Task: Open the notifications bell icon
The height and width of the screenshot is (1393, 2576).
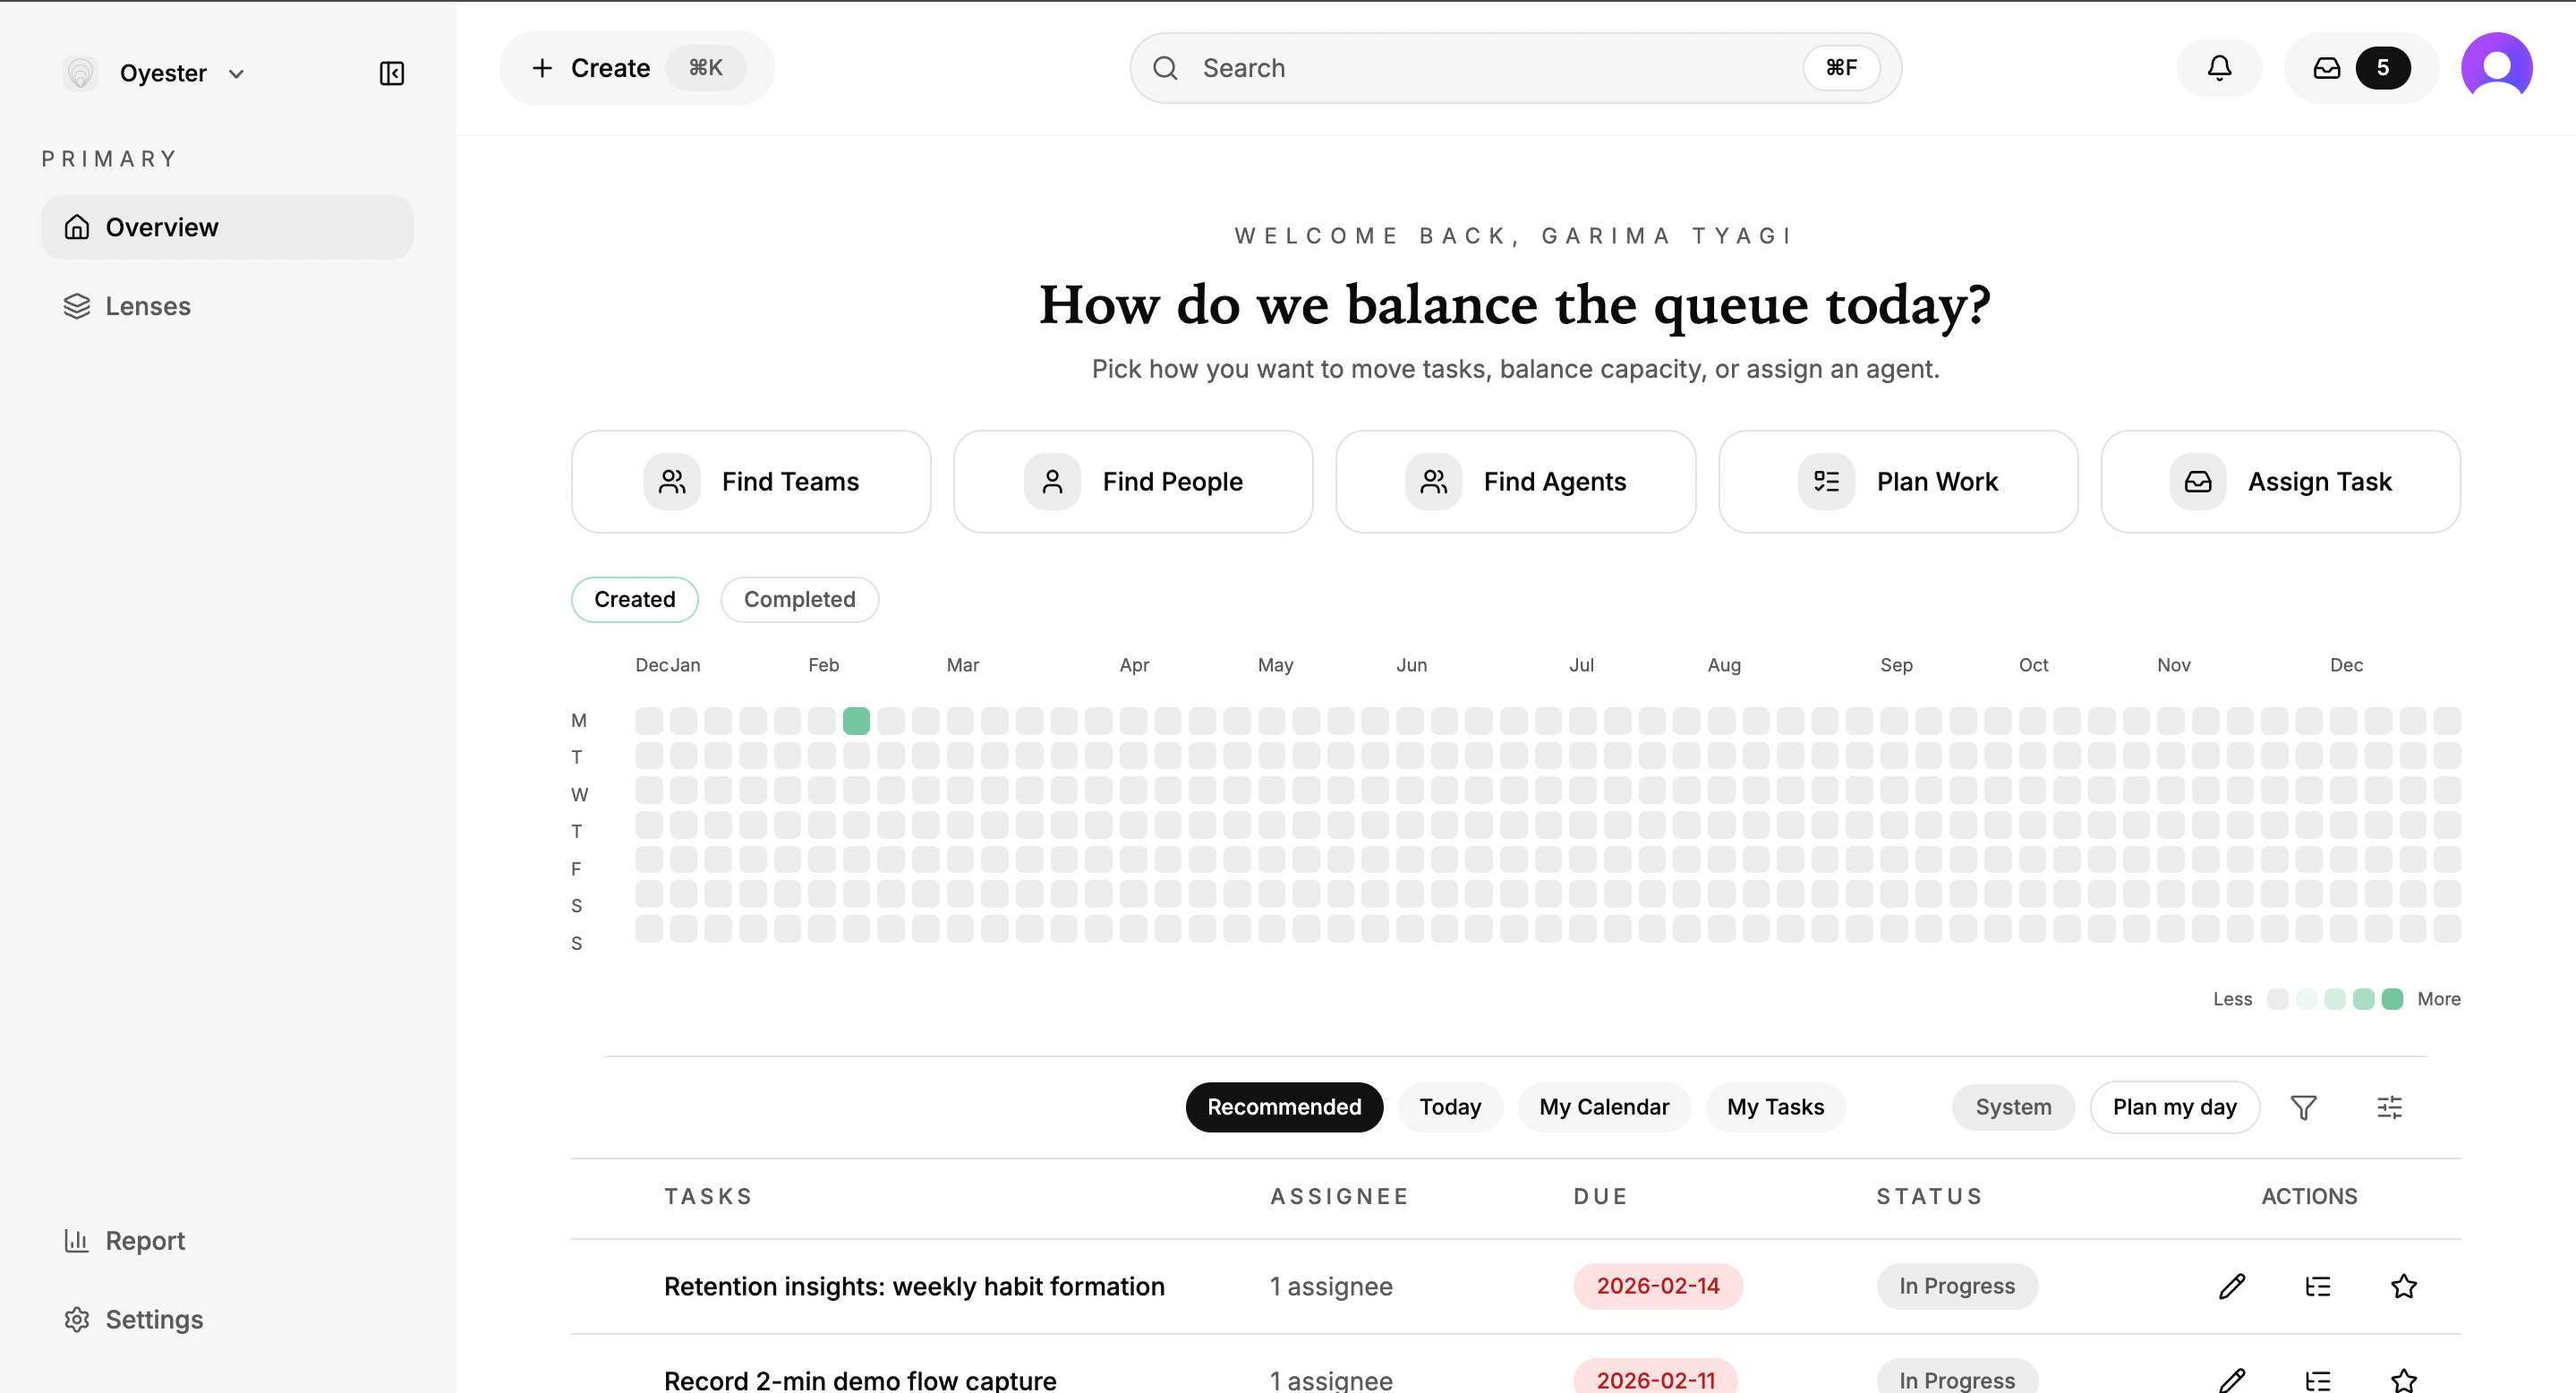Action: point(2219,67)
